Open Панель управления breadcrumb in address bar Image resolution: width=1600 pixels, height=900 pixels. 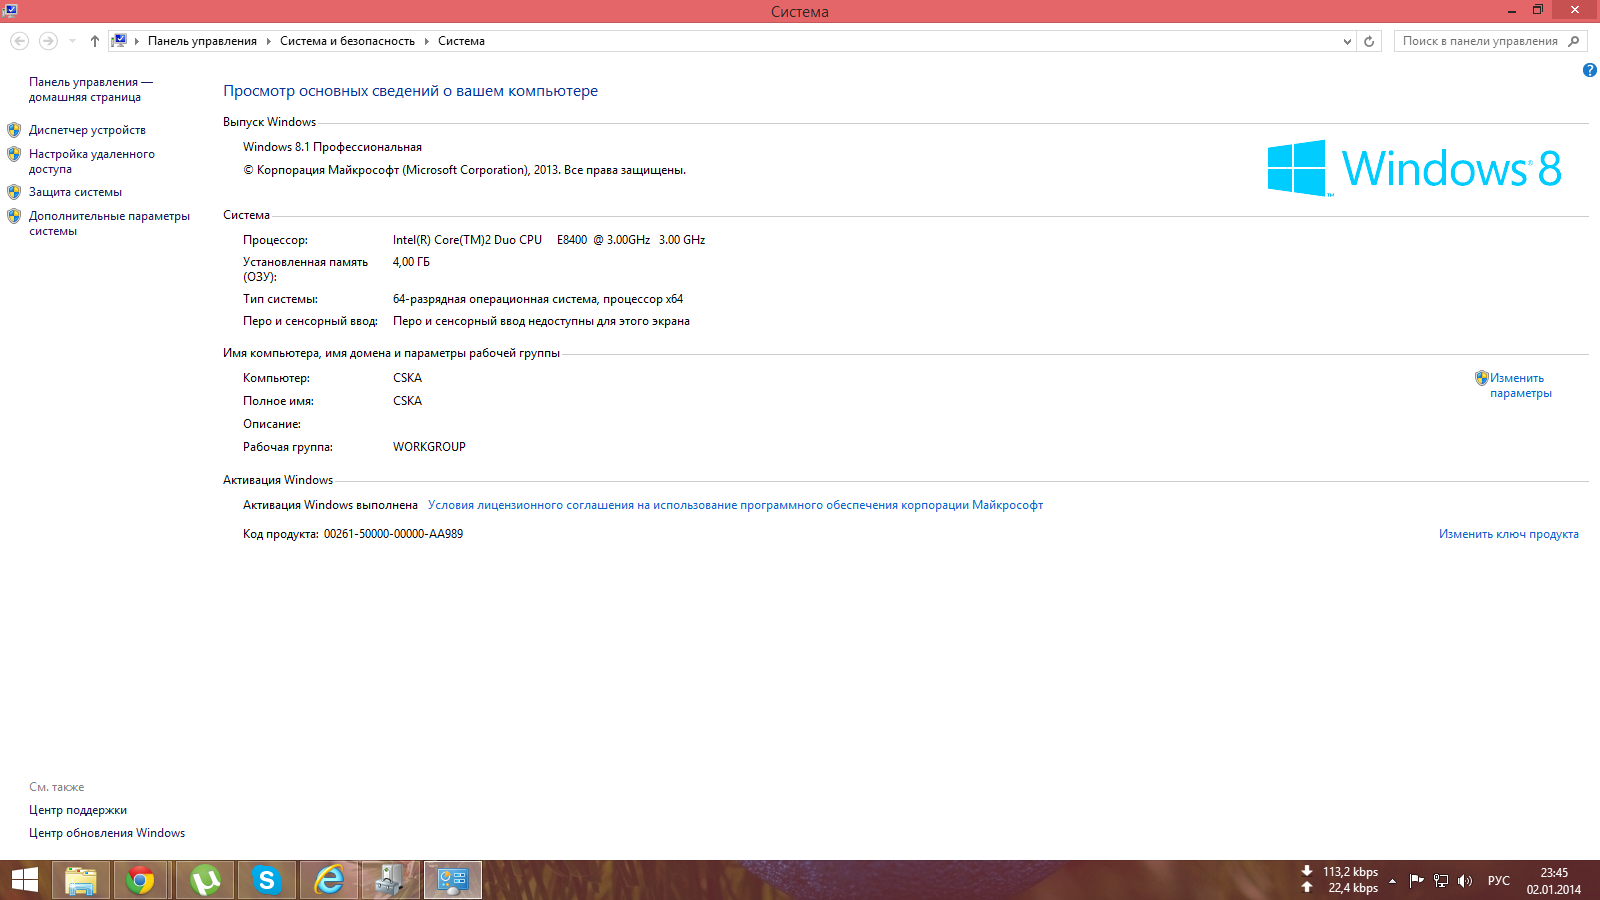pos(202,41)
